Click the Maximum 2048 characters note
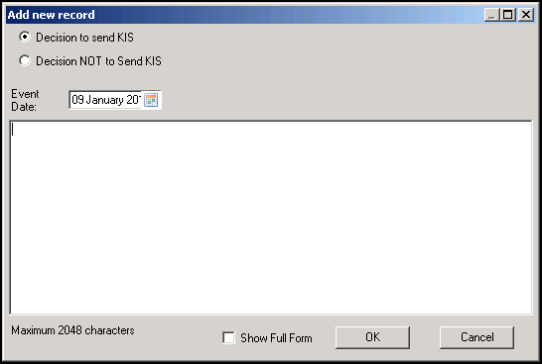 (73, 330)
